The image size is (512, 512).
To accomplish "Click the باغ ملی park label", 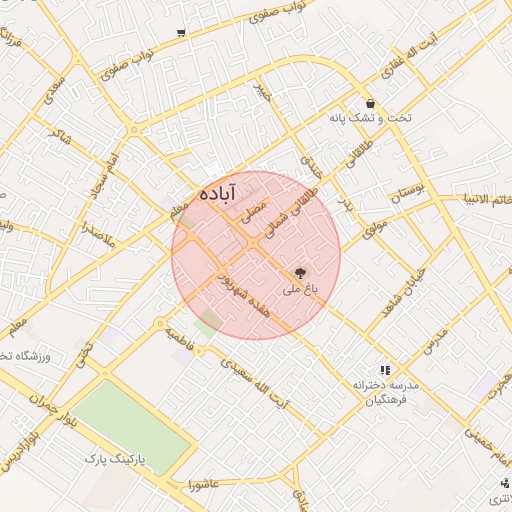I will pyautogui.click(x=300, y=290).
